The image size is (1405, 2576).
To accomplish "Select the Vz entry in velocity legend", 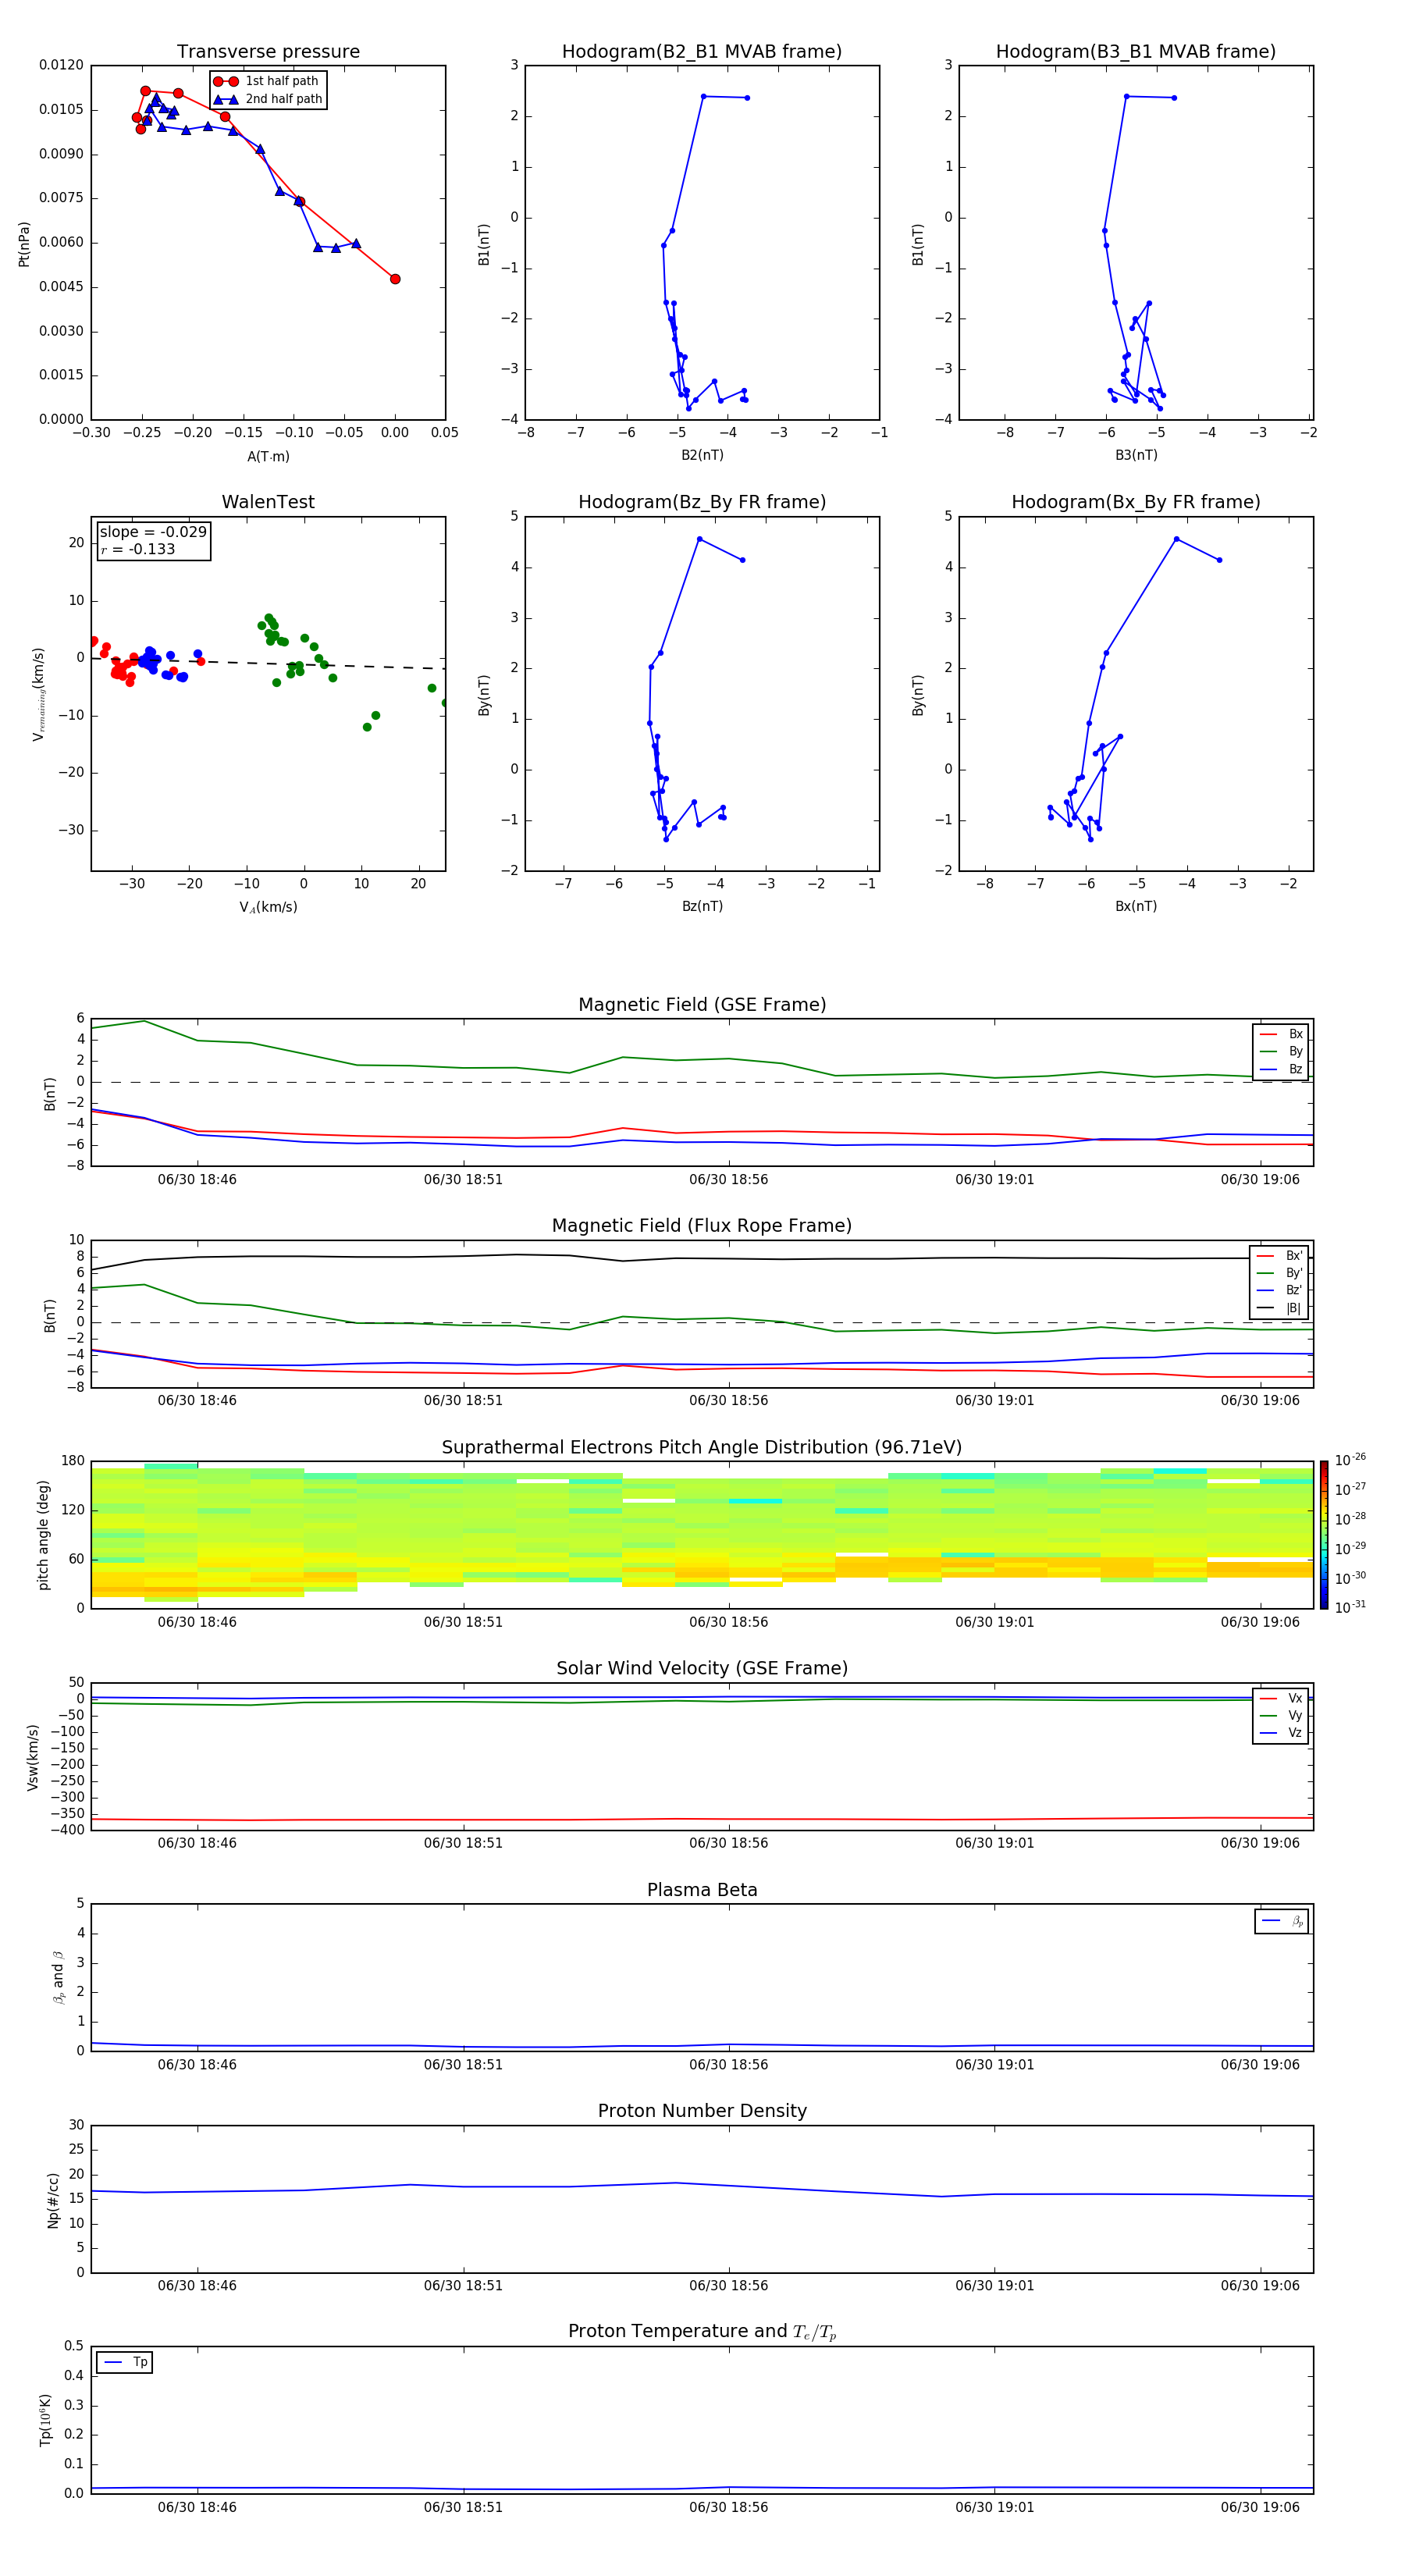I will [x=1281, y=1733].
